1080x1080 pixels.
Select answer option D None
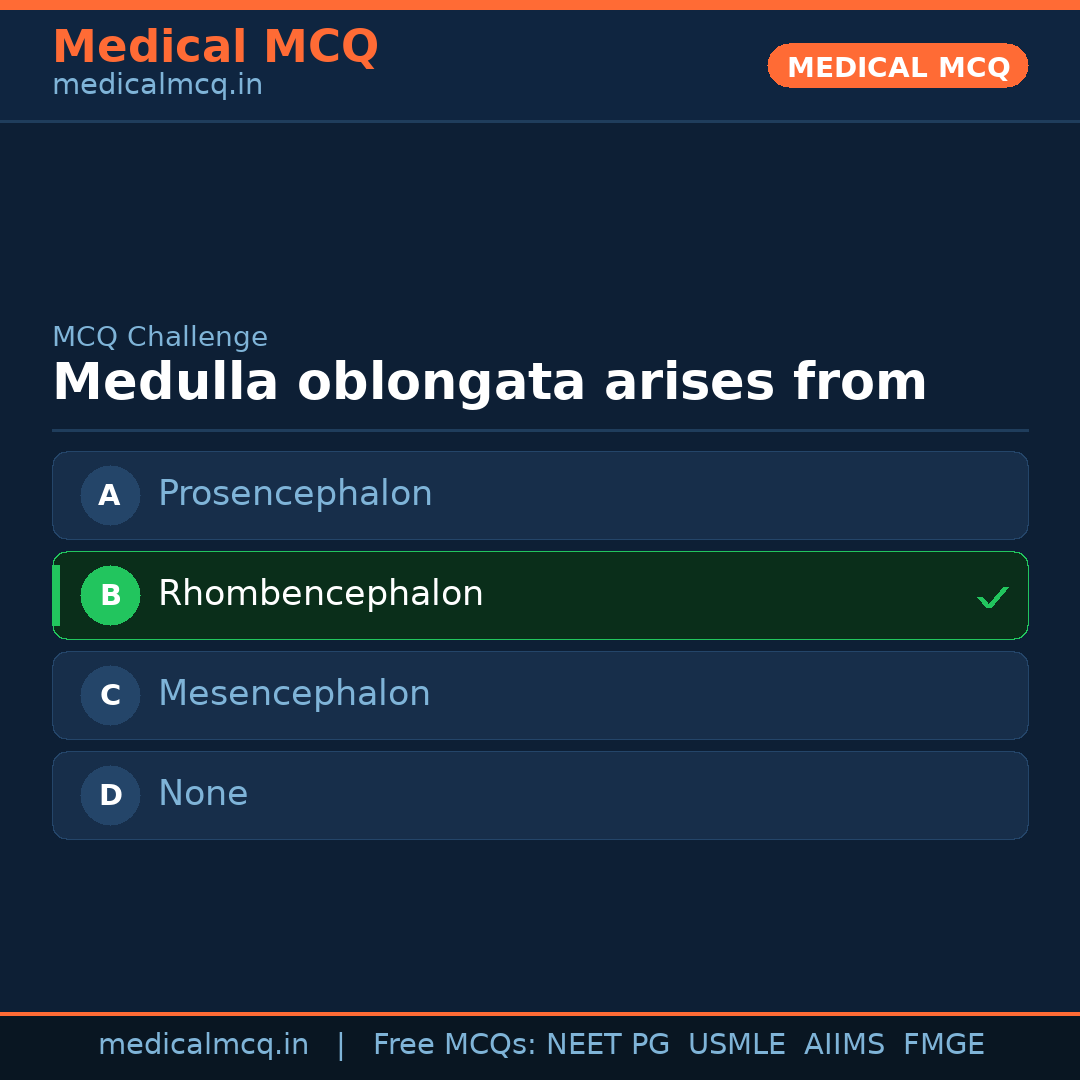click(540, 795)
